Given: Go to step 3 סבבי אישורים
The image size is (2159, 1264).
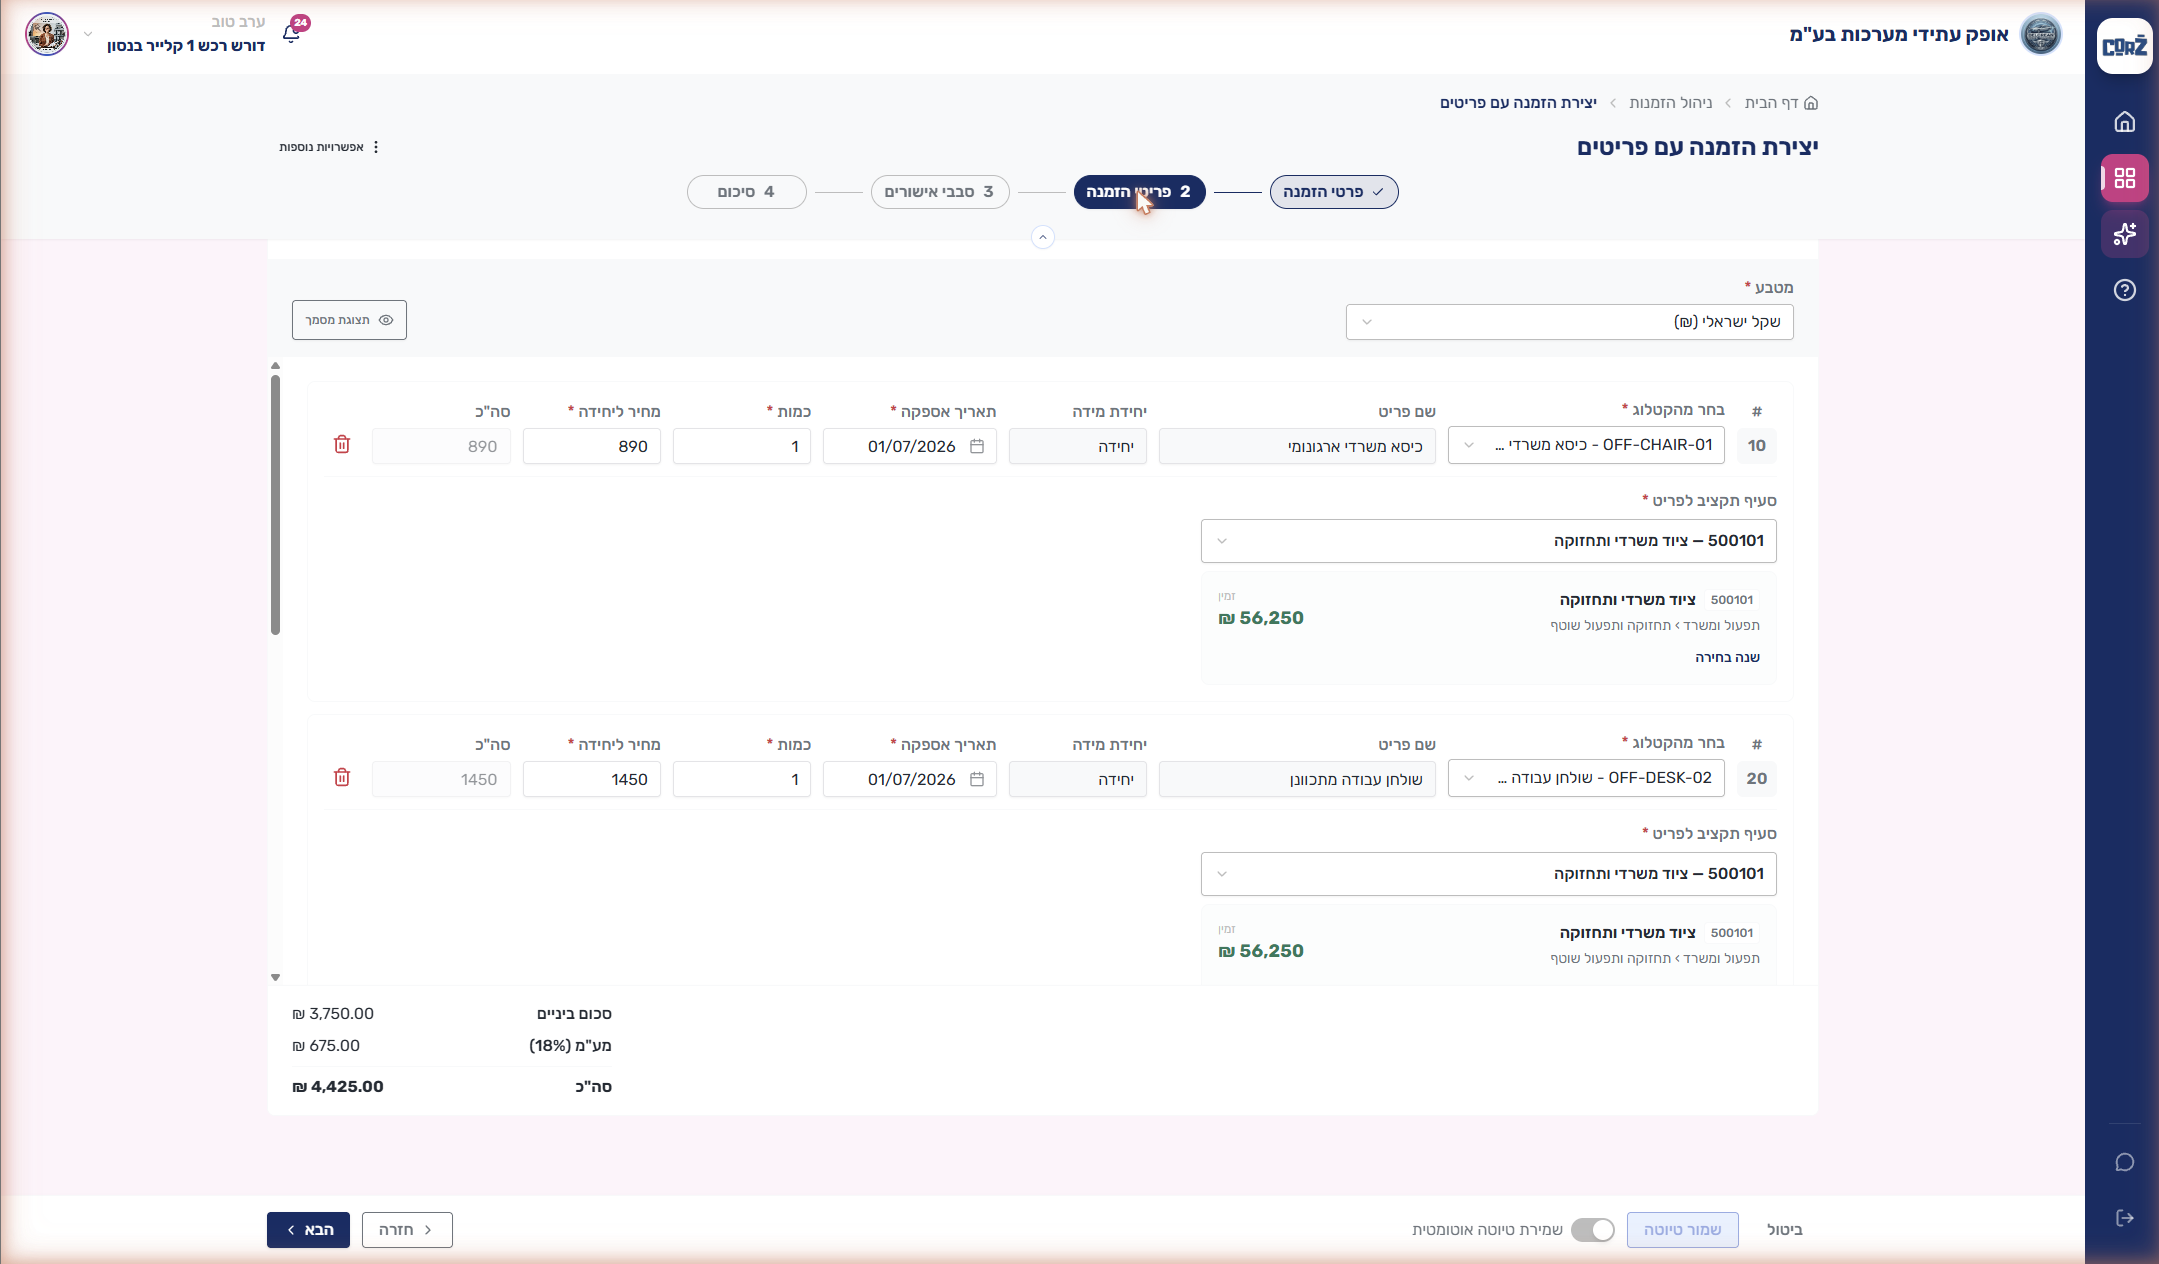Looking at the screenshot, I should pos(940,192).
